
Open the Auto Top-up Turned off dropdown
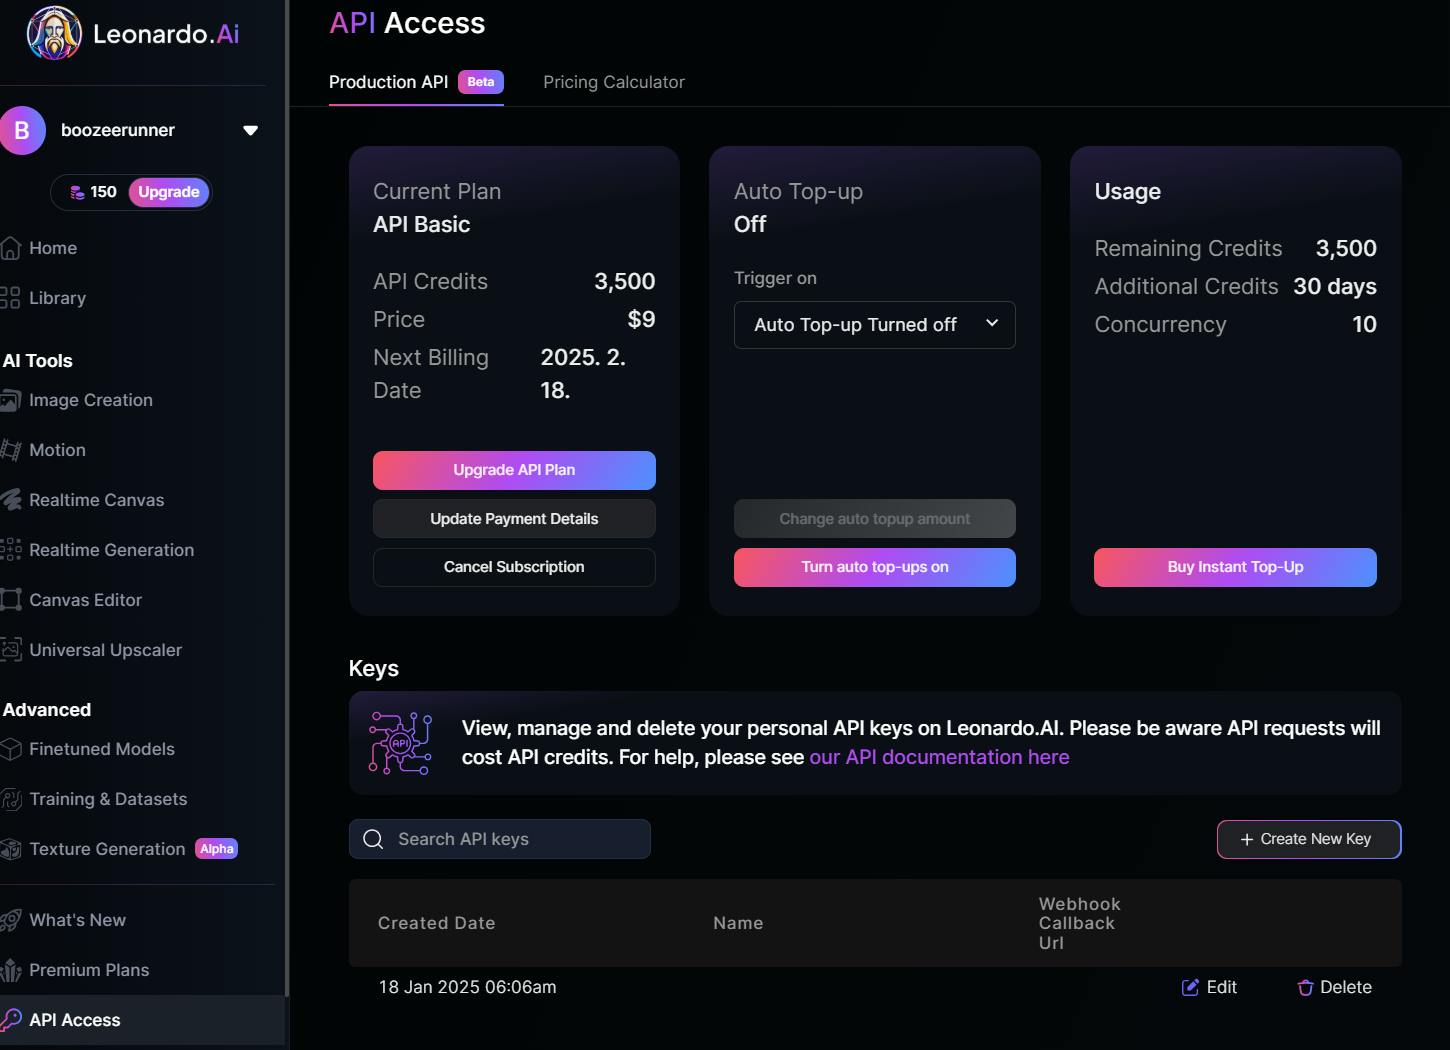coord(874,325)
